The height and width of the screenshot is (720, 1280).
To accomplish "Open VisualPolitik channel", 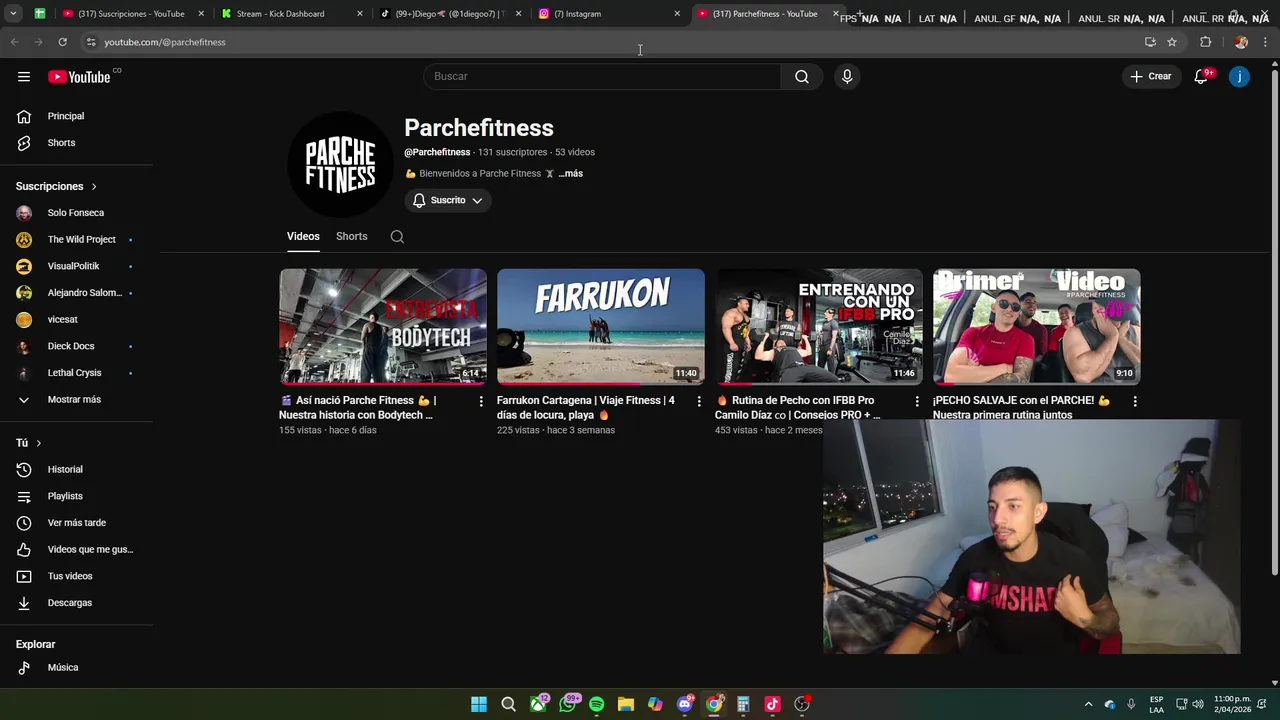I will (x=76, y=266).
